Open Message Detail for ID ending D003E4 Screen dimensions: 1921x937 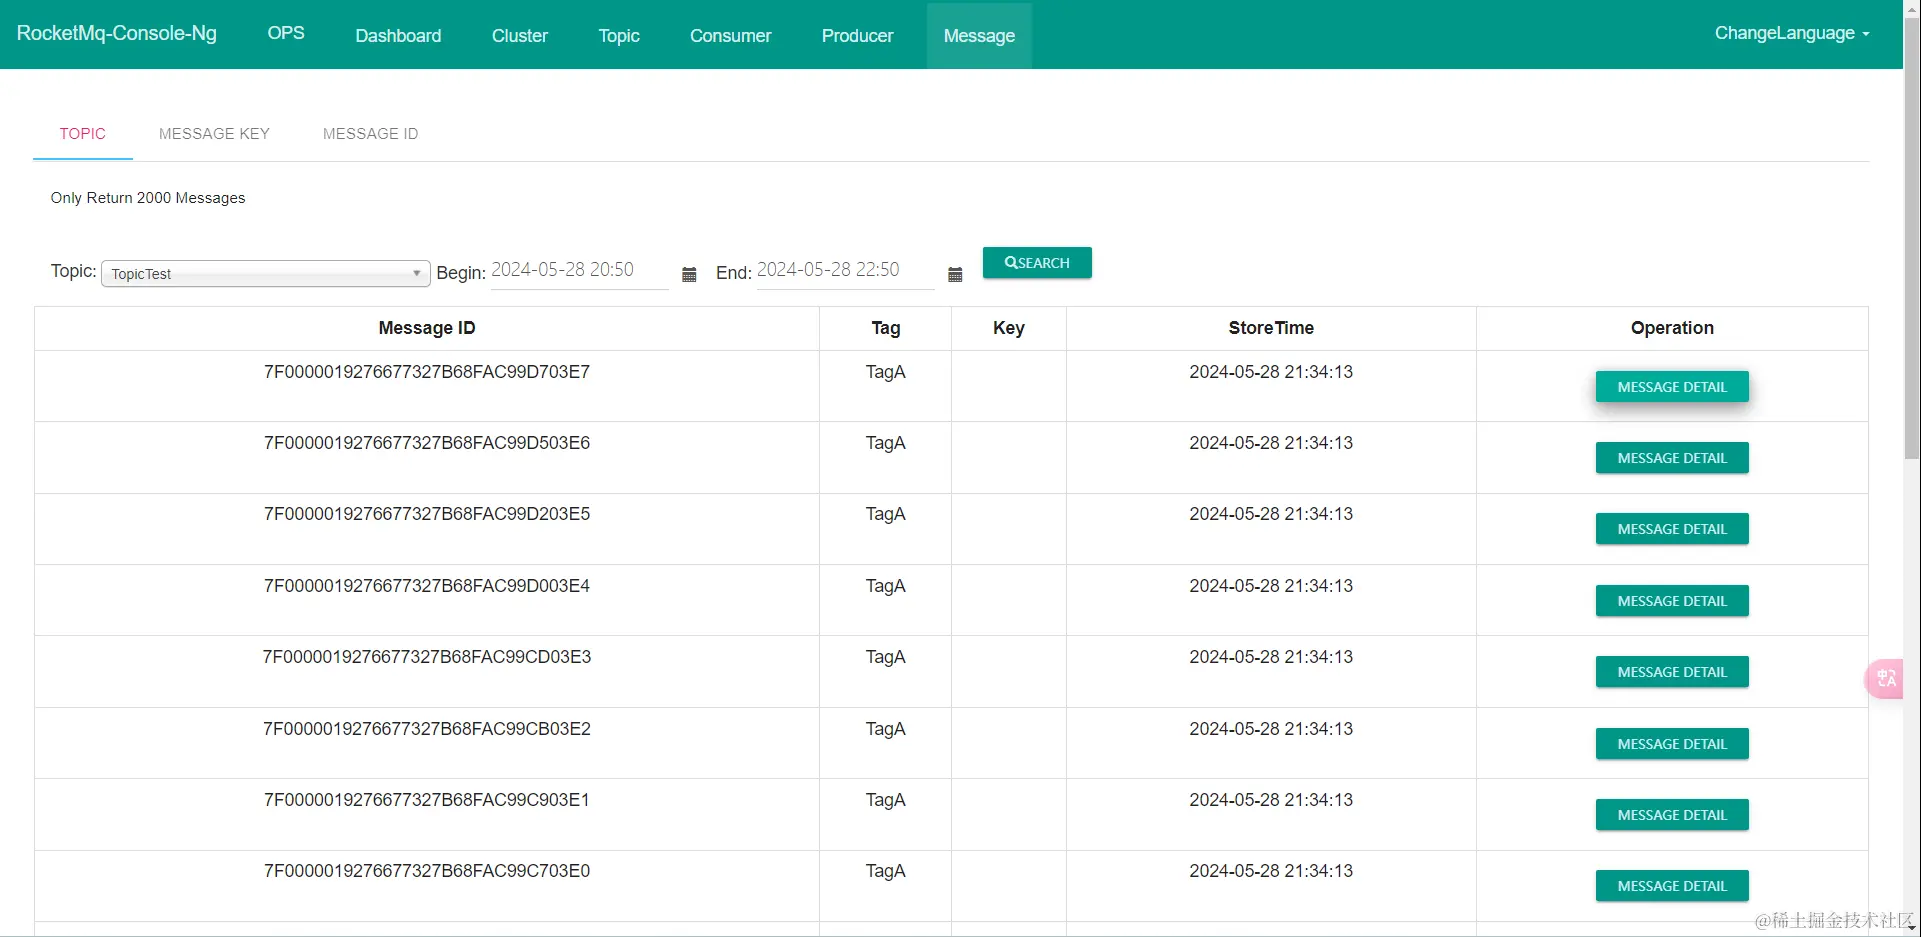pos(1672,601)
